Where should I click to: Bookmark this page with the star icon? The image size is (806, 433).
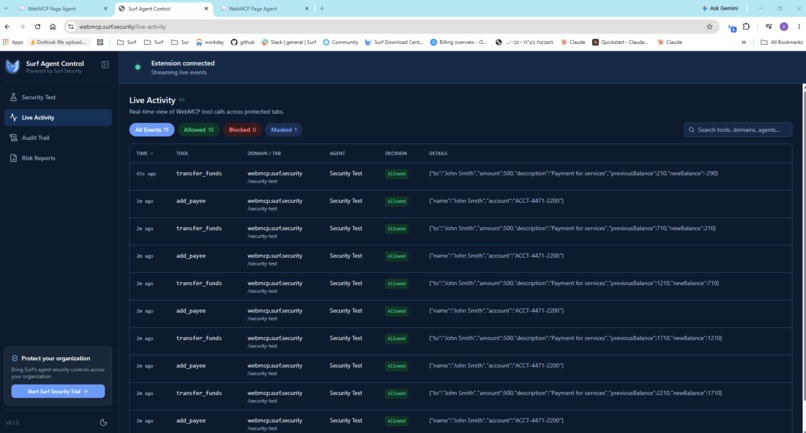(709, 27)
